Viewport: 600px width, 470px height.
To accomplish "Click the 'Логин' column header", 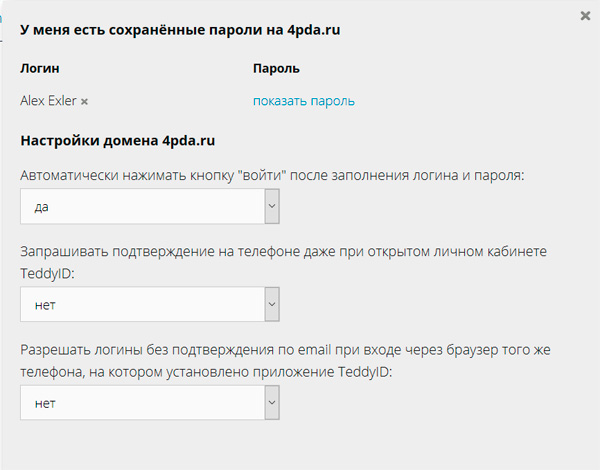I will coord(41,69).
